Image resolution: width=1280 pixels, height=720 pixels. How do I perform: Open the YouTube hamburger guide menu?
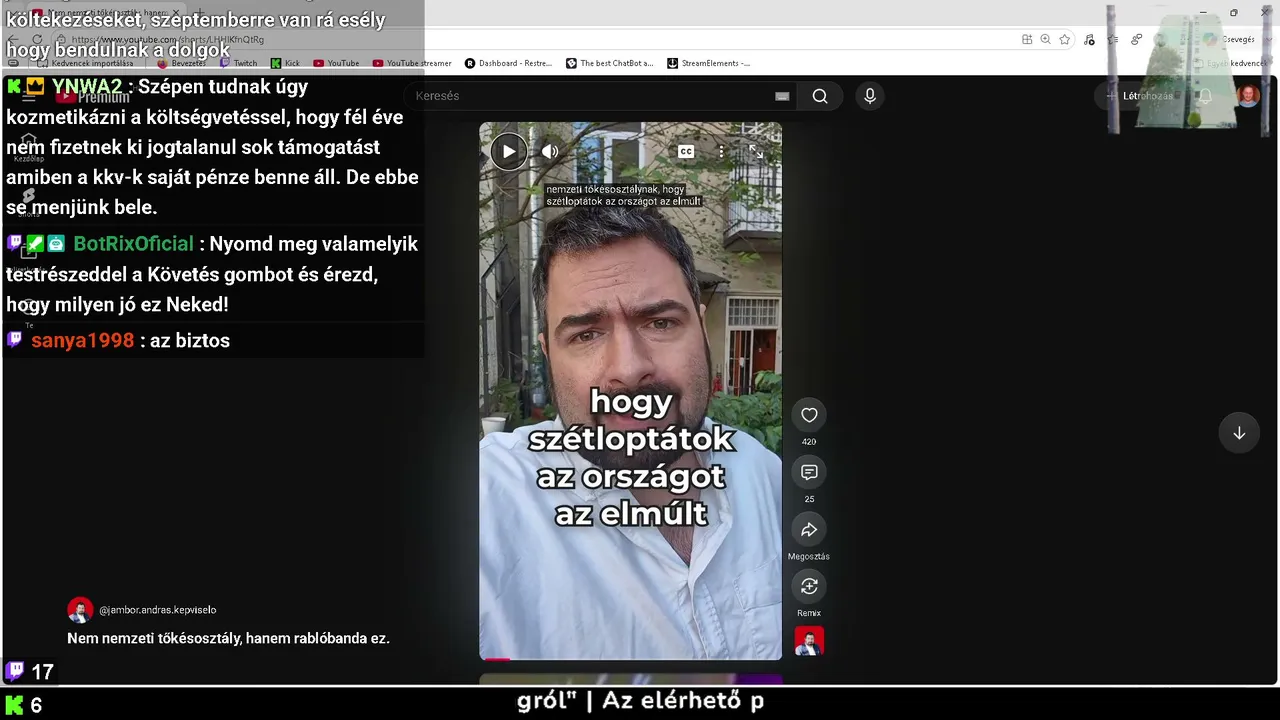(28, 96)
